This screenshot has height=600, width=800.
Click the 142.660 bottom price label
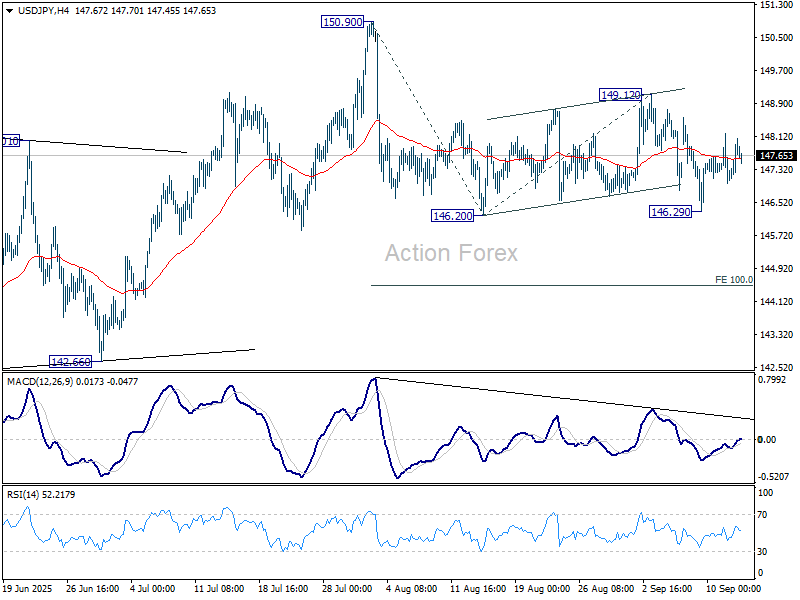(x=68, y=357)
